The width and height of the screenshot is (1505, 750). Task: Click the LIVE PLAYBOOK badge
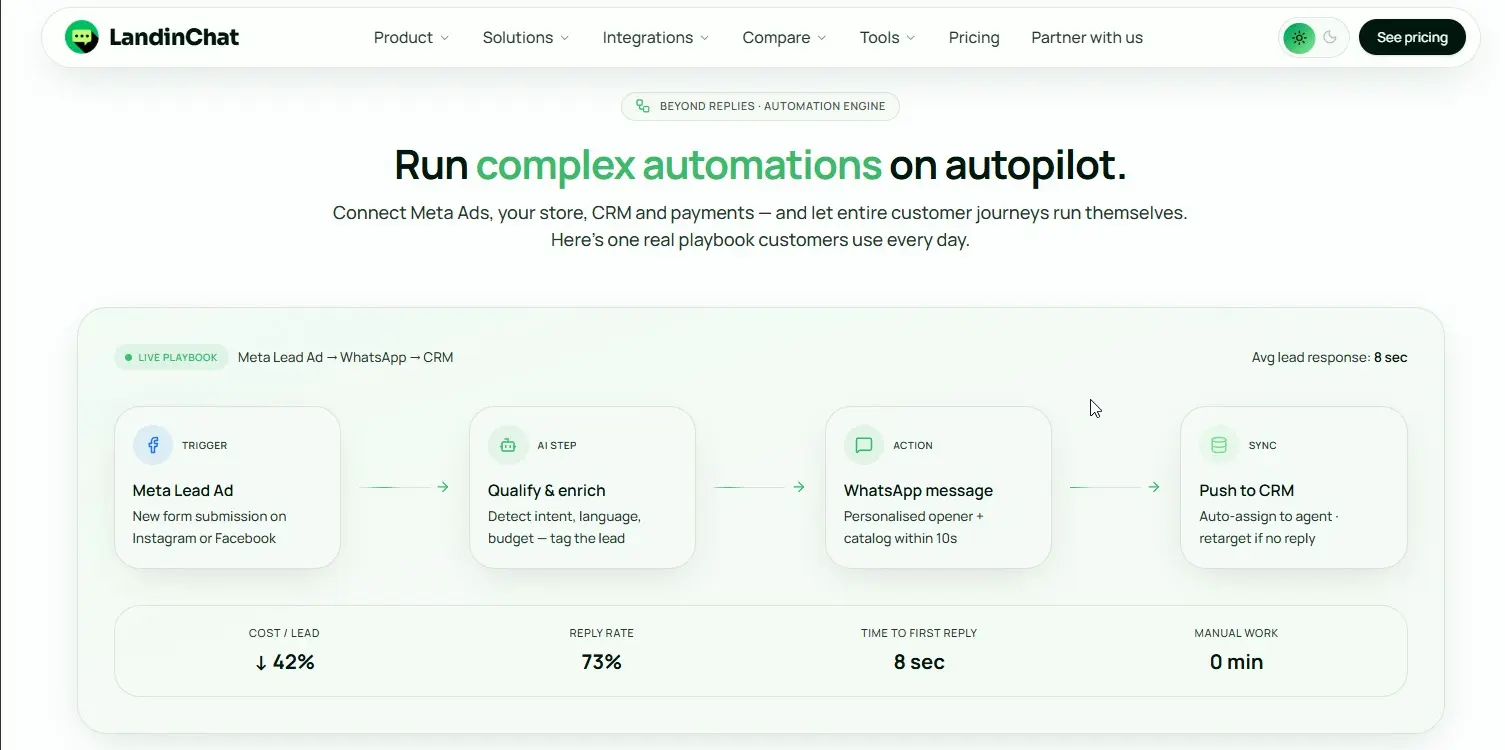tap(171, 357)
